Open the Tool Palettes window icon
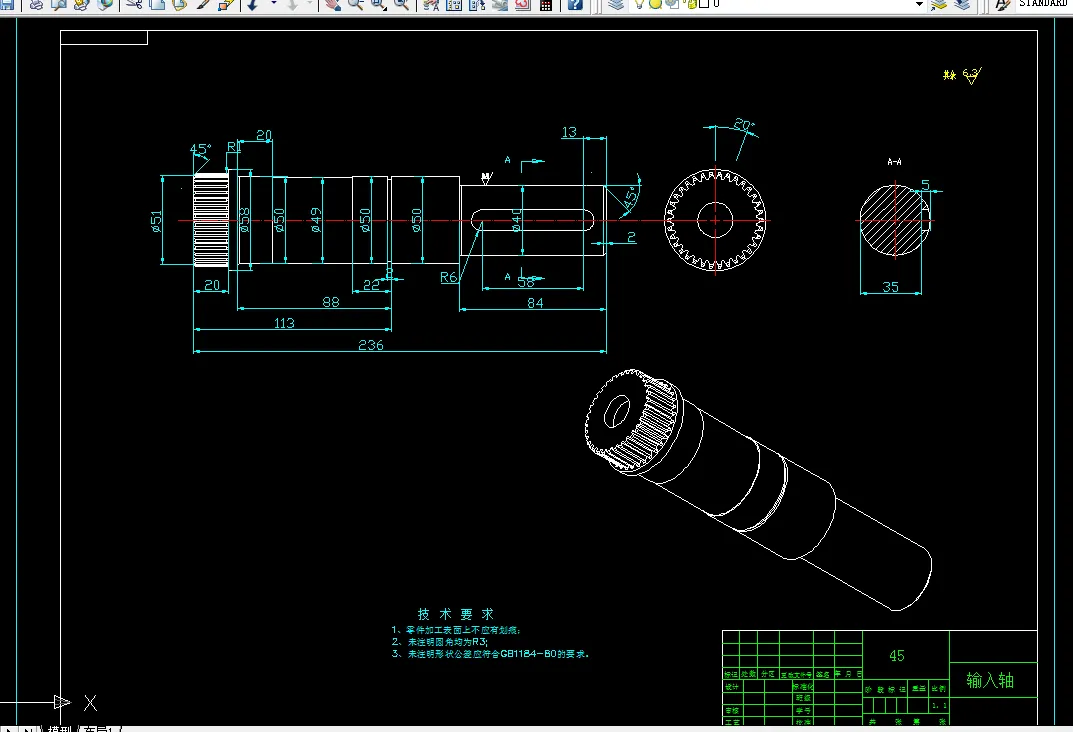 pos(477,4)
